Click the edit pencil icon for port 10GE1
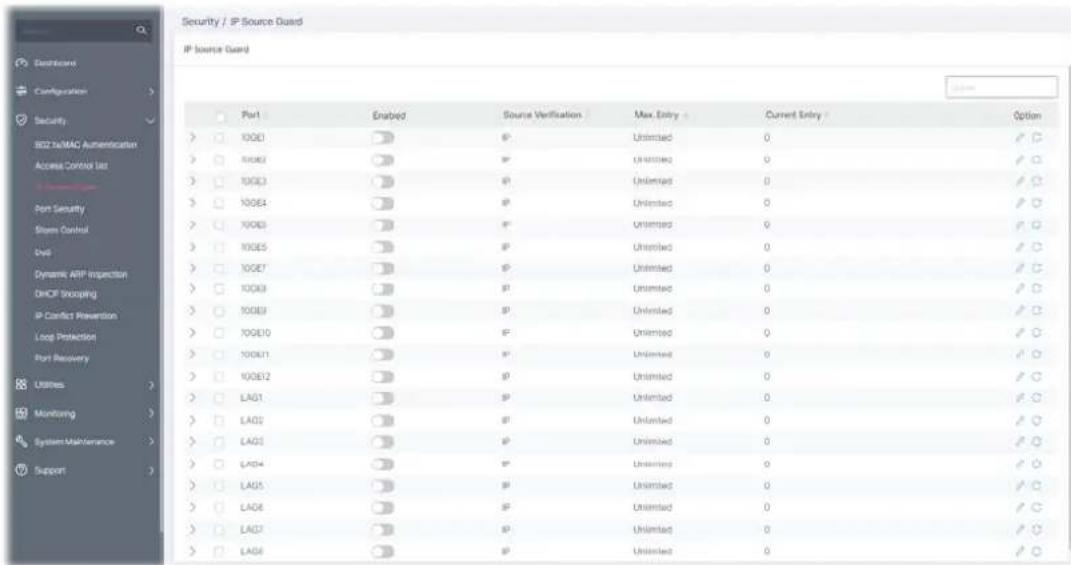The width and height of the screenshot is (1071, 565). pos(1019,138)
